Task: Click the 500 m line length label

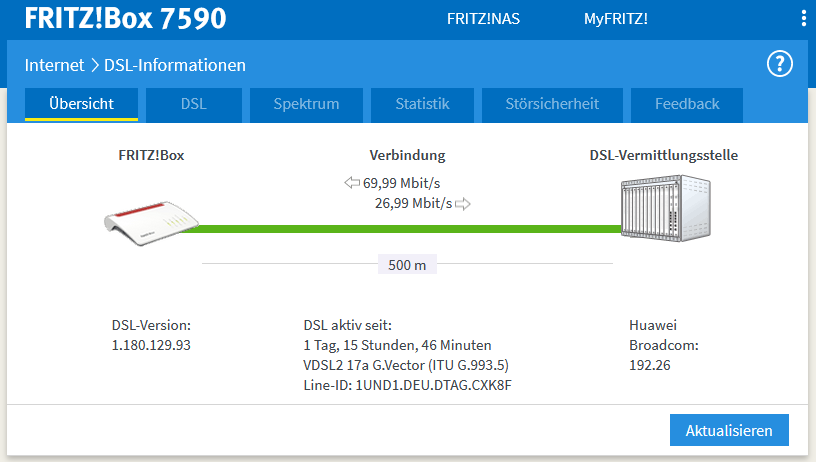Action: [407, 265]
